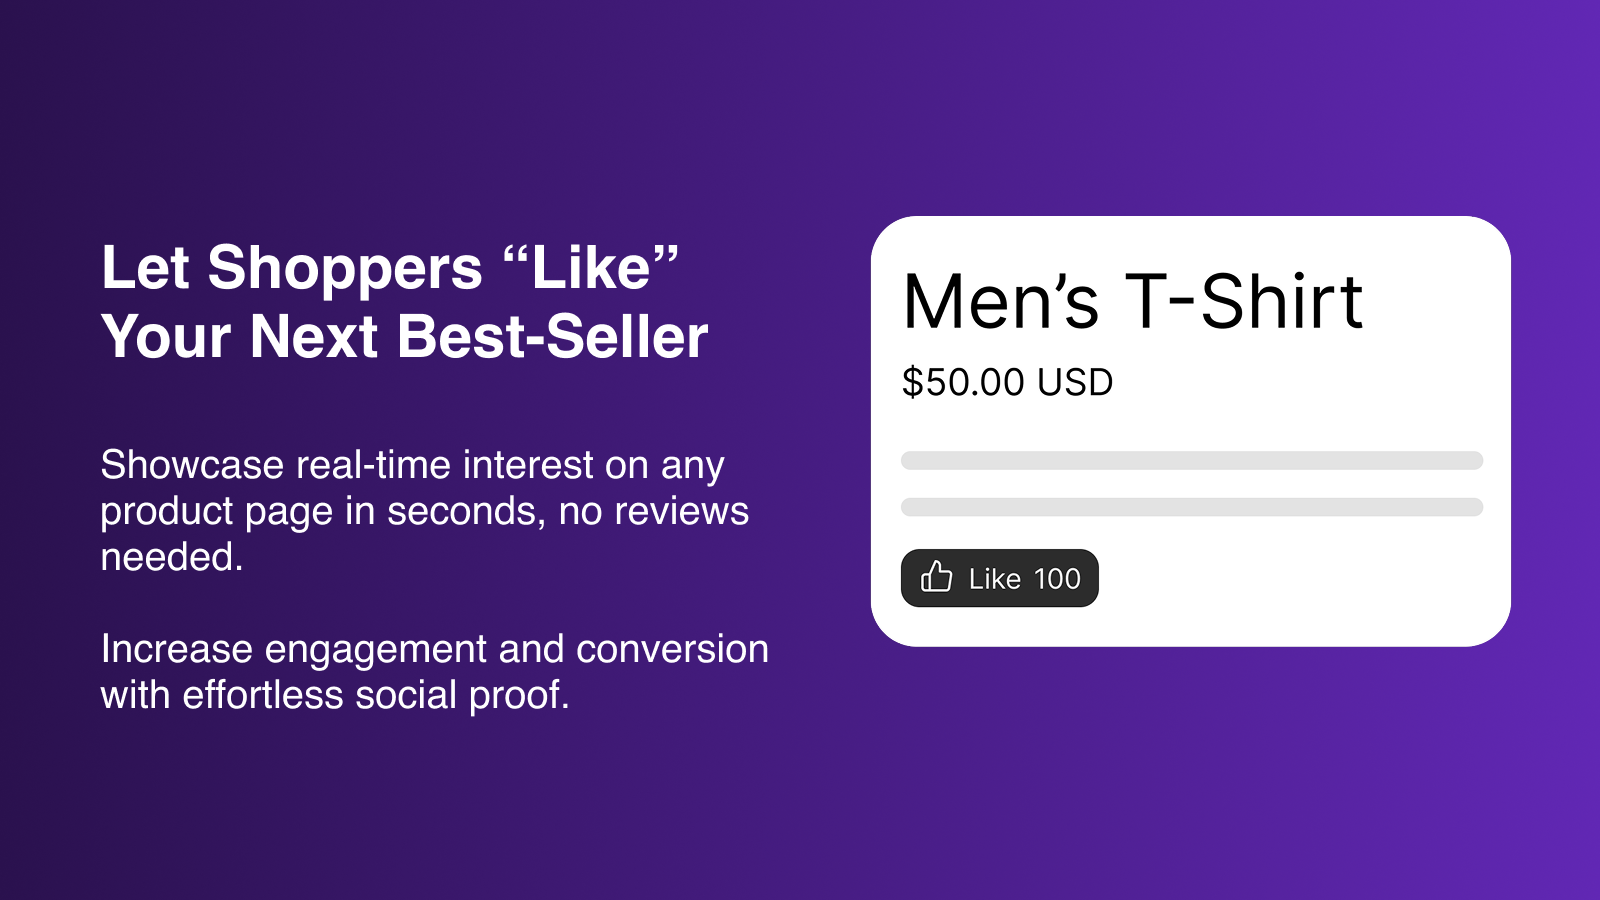
Task: Click the word "Shoppers" in headline
Action: click(x=345, y=270)
